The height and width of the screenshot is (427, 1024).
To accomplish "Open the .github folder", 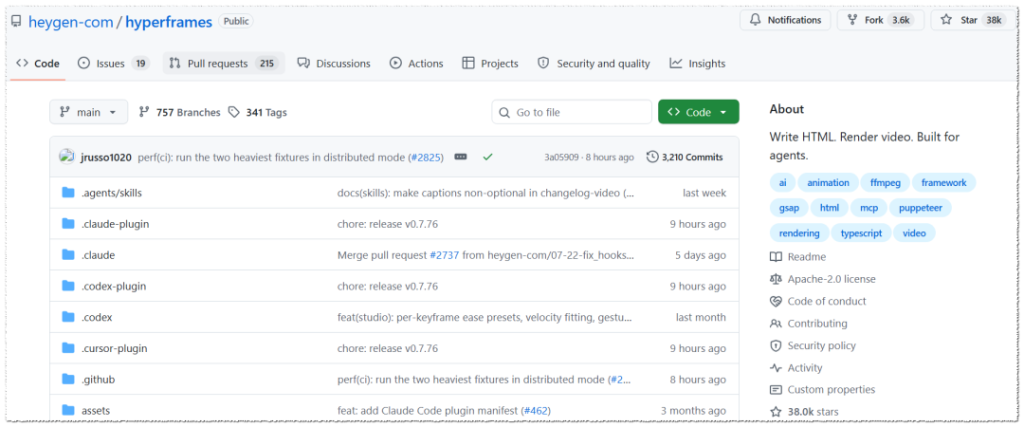I will pos(98,379).
